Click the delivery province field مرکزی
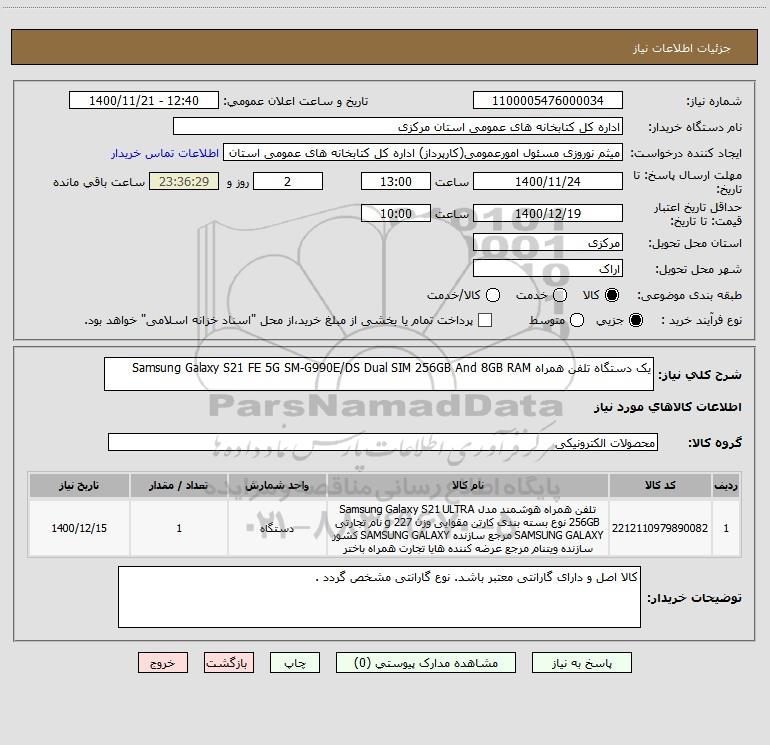The image size is (770, 745). [x=548, y=243]
